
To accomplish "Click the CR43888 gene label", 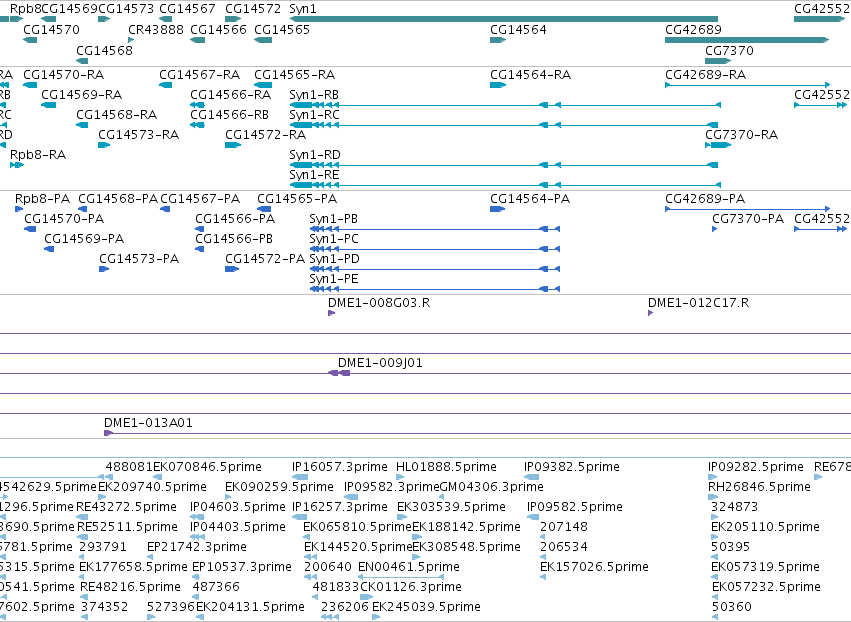I will [x=156, y=29].
